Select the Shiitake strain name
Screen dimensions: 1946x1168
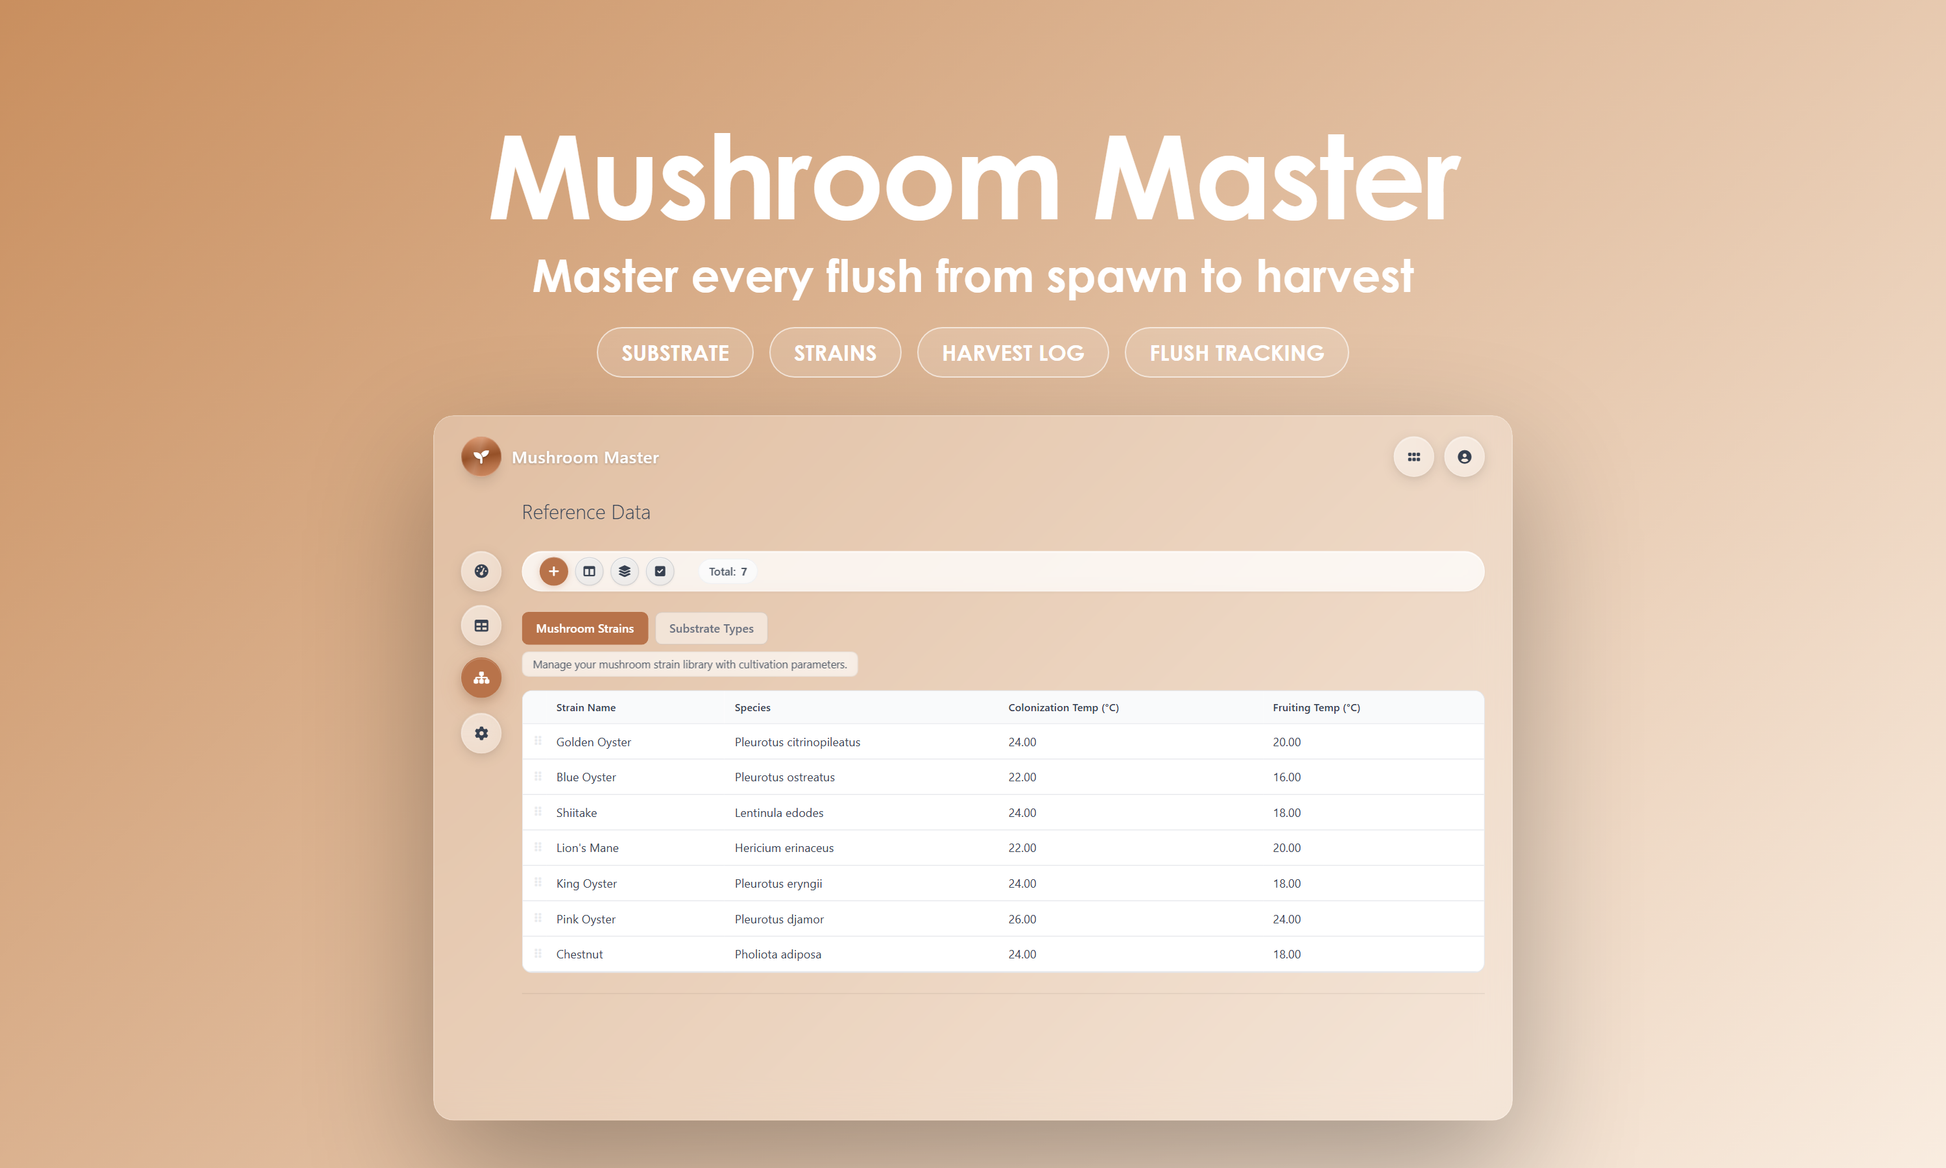pyautogui.click(x=576, y=813)
